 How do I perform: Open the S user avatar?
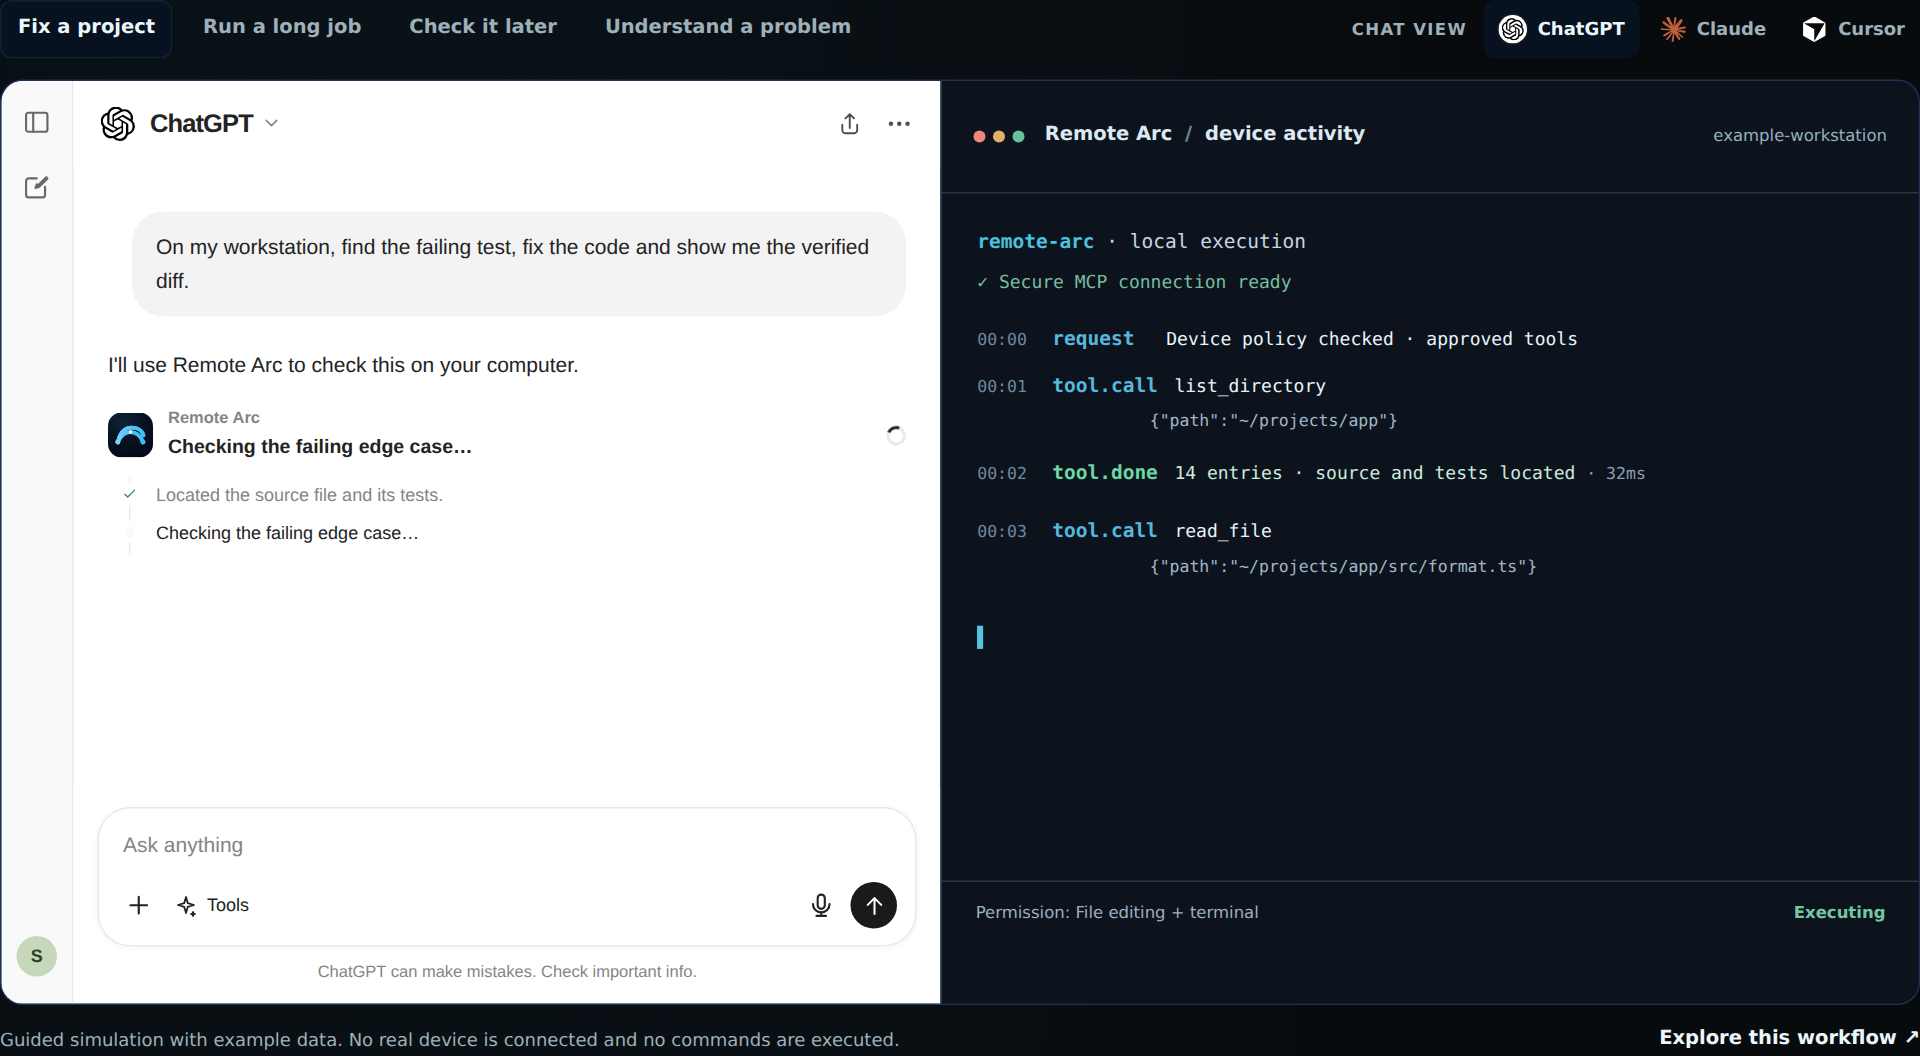tap(37, 956)
